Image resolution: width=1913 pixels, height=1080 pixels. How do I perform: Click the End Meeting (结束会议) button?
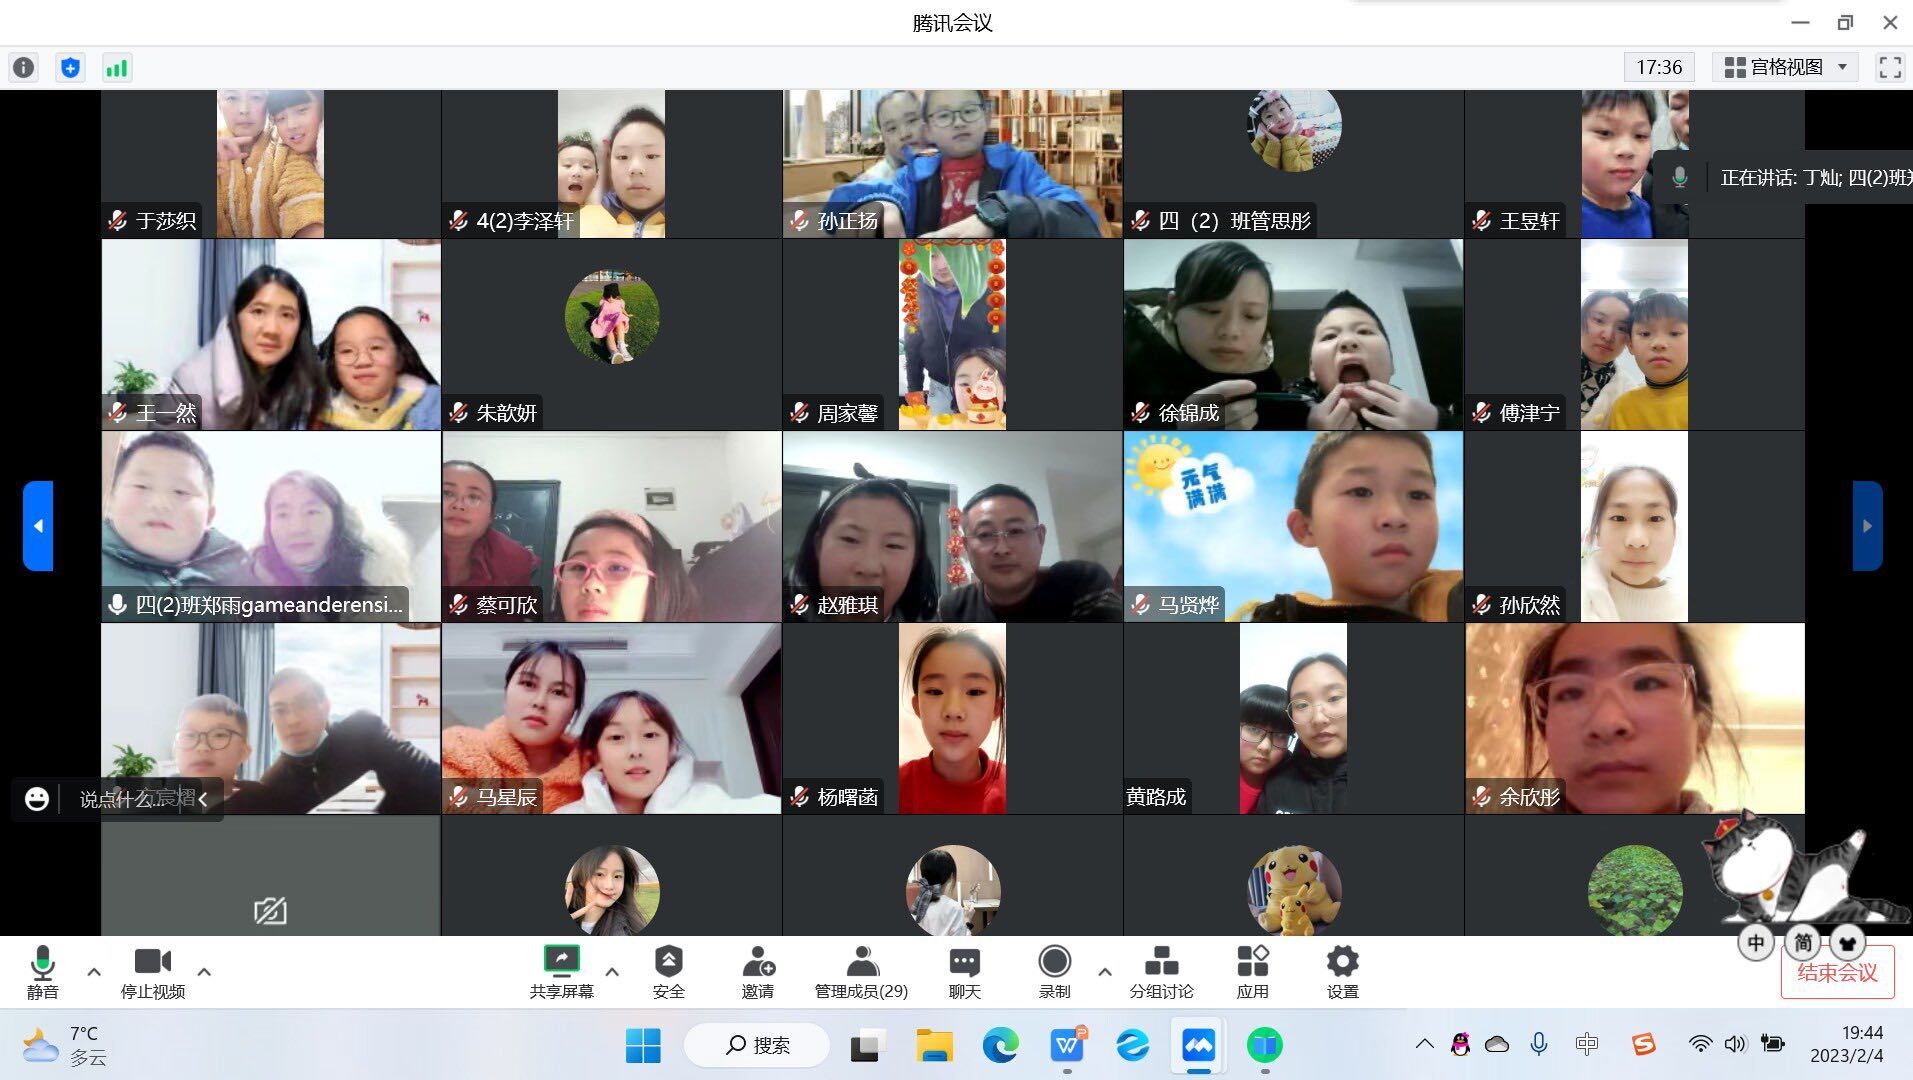[x=1837, y=972]
